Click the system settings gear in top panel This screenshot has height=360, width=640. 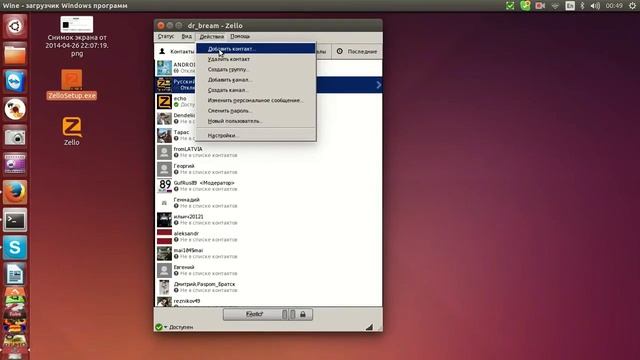[632, 6]
